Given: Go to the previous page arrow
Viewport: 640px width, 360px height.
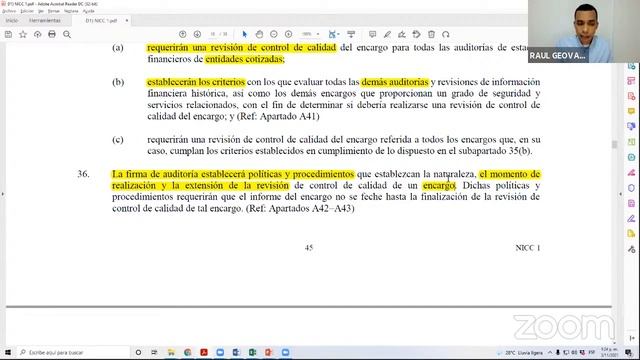Looking at the screenshot, I should tap(182, 34).
